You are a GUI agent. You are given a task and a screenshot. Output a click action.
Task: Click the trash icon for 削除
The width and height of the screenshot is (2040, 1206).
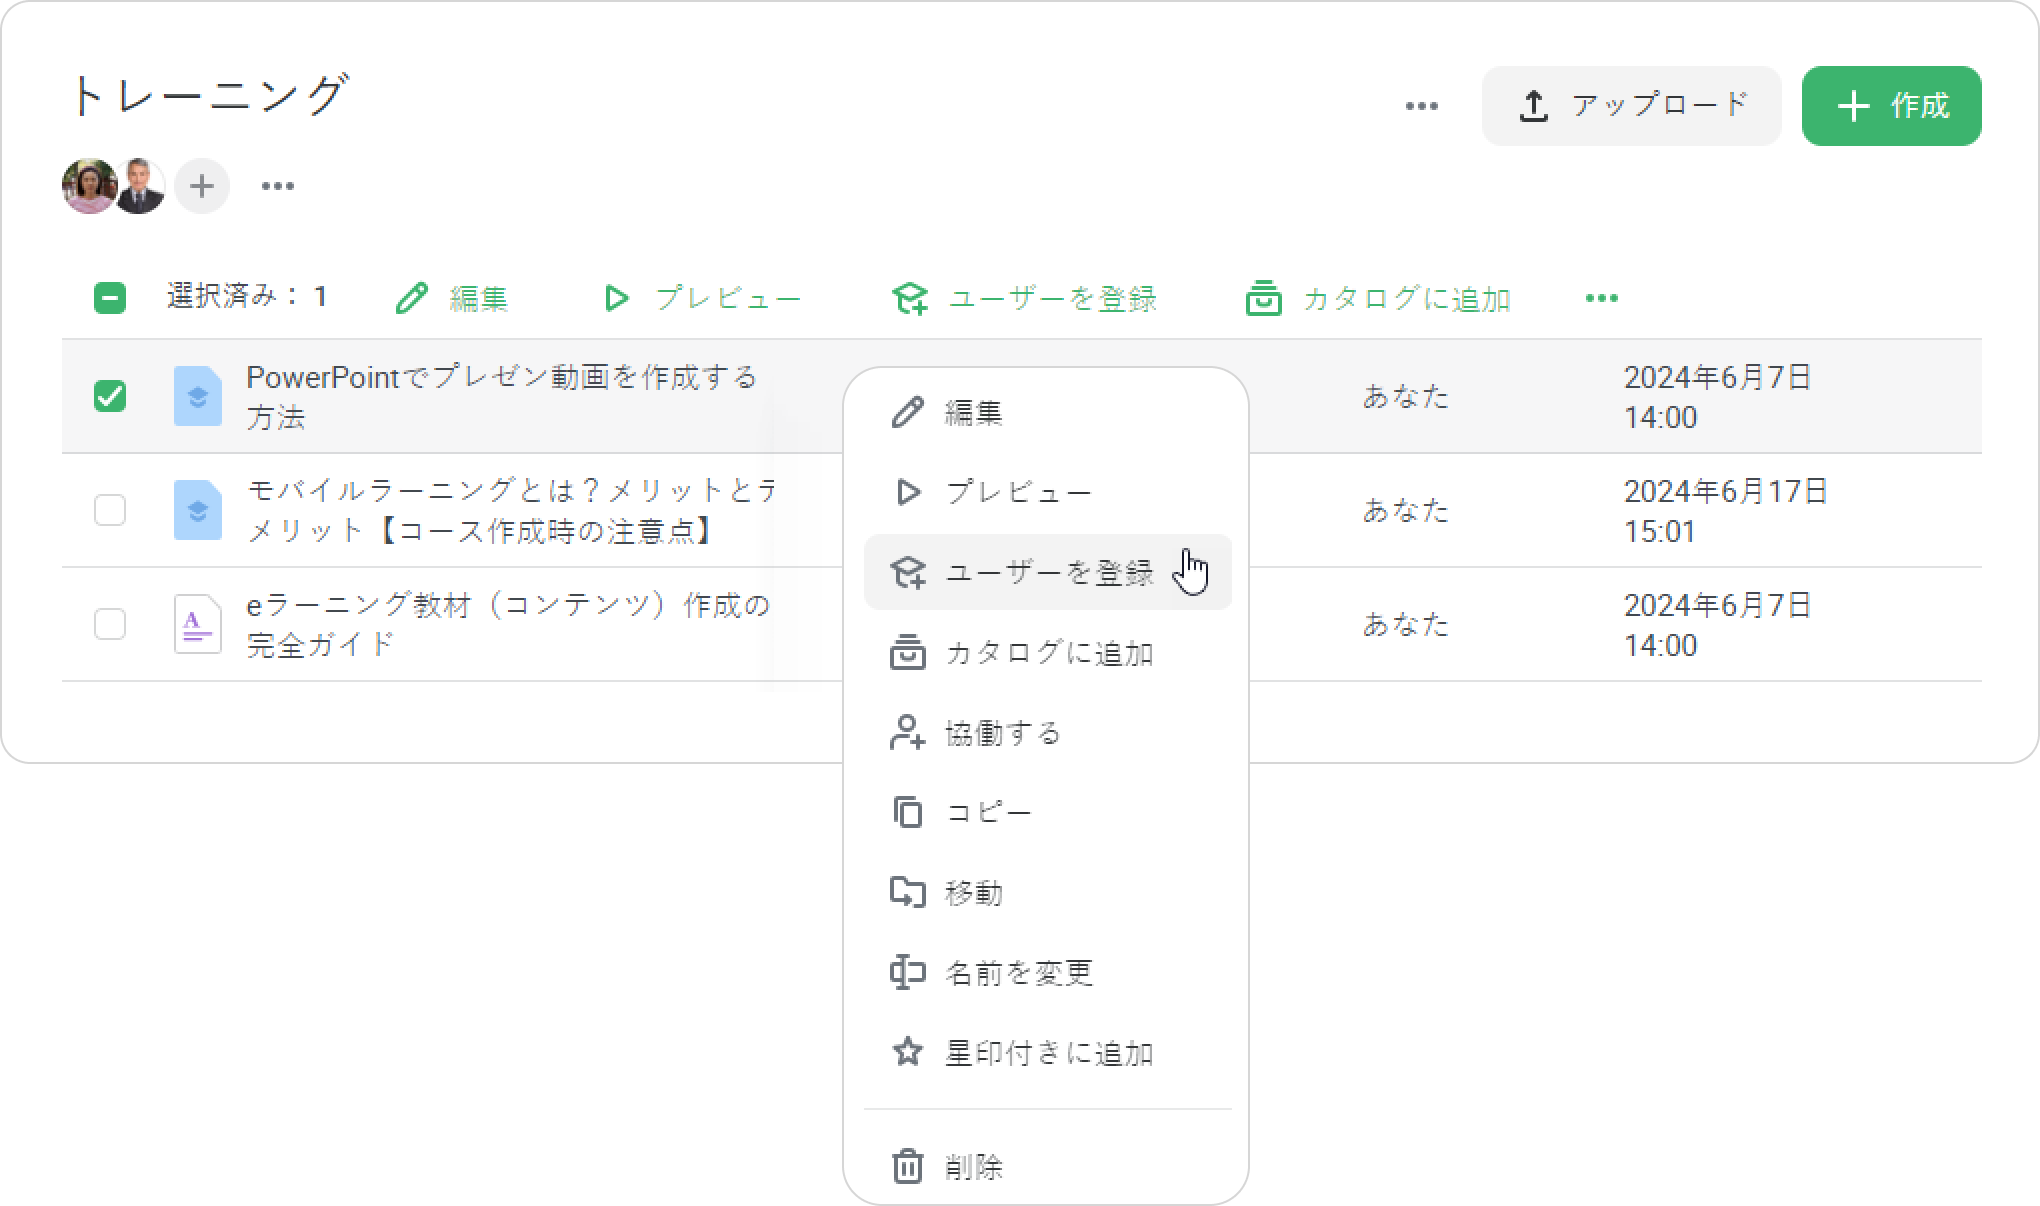pyautogui.click(x=907, y=1166)
